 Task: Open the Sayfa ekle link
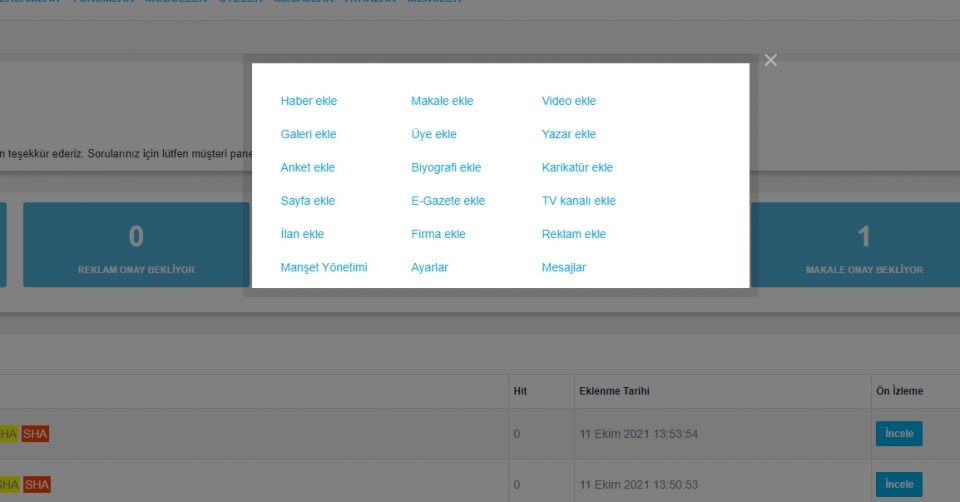[x=308, y=201]
